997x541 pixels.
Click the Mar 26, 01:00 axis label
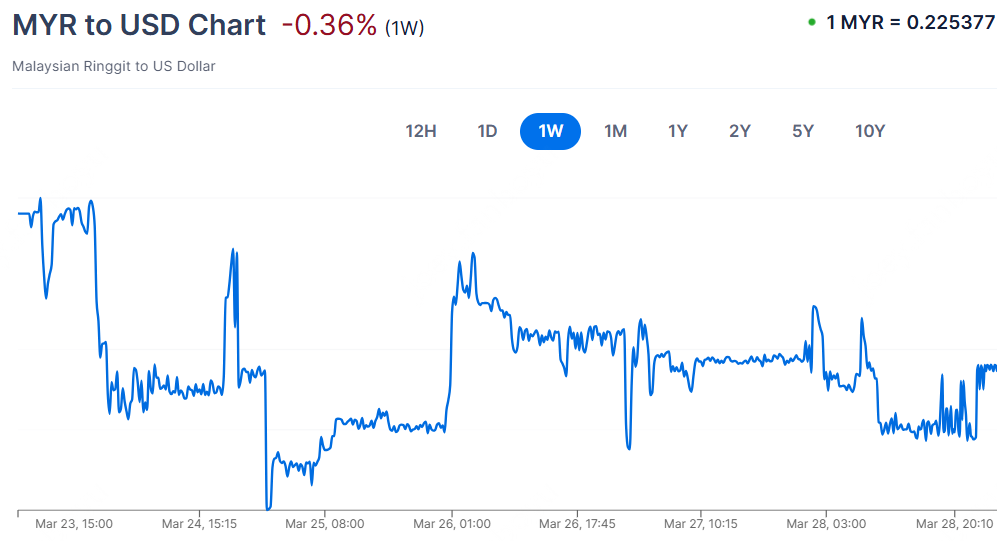click(x=451, y=523)
